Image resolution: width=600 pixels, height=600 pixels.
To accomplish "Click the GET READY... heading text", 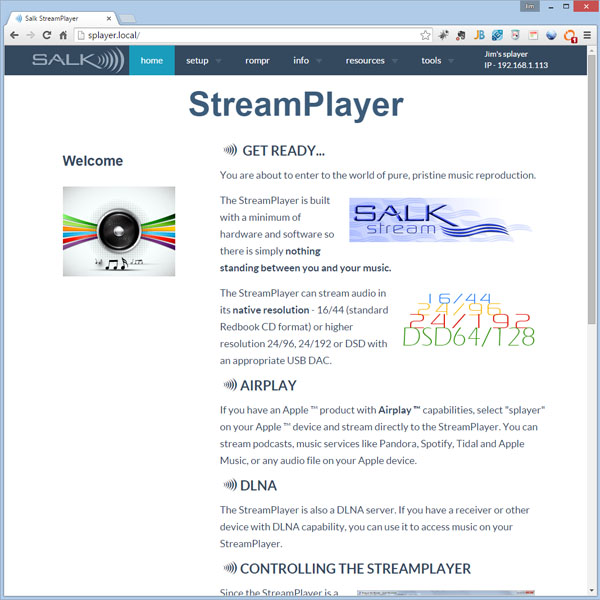I will pyautogui.click(x=284, y=150).
